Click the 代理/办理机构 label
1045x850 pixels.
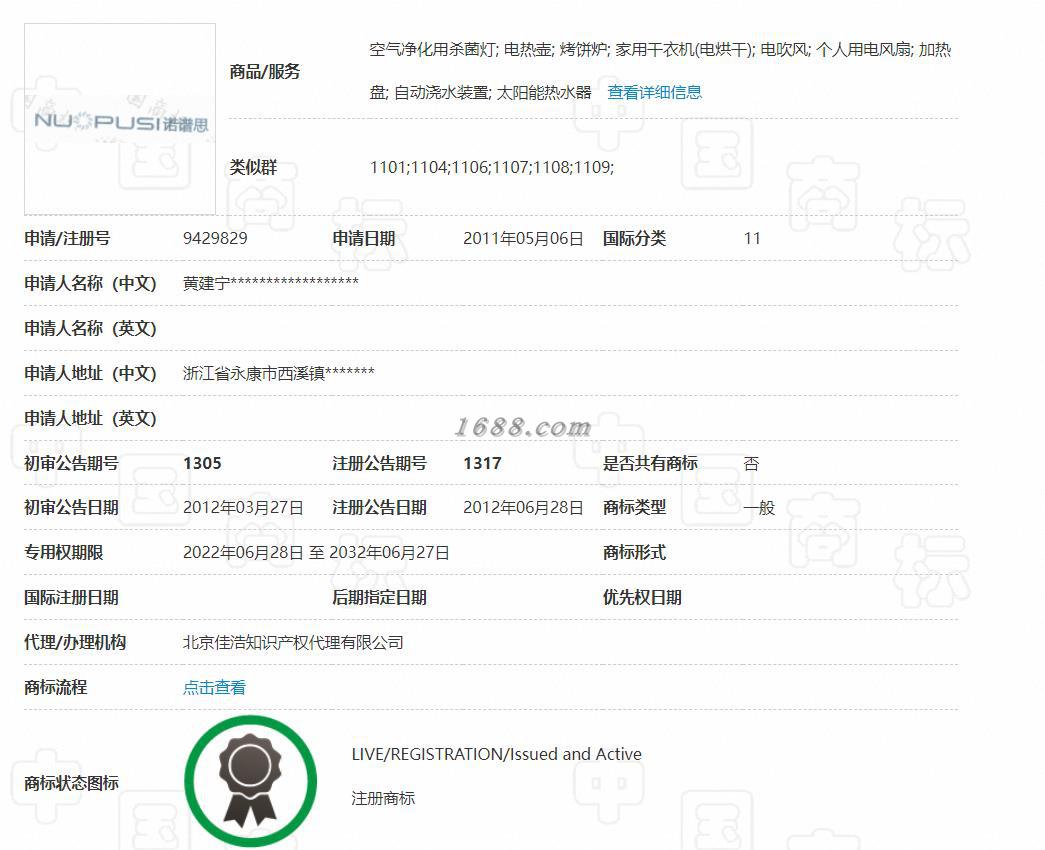point(75,643)
